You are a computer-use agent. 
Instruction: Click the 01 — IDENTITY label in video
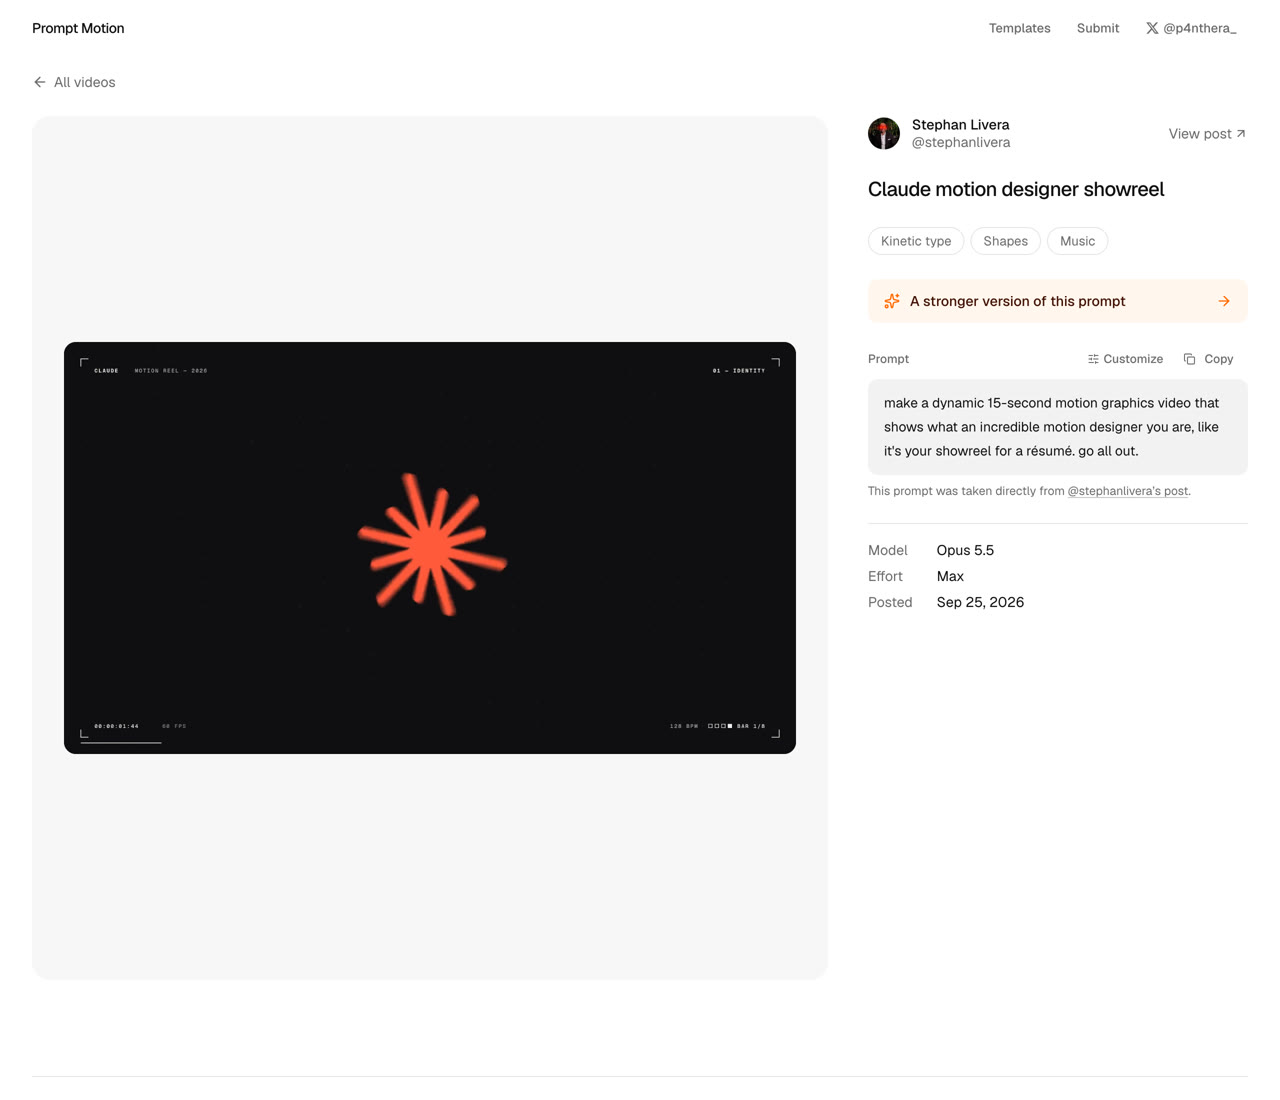(739, 371)
